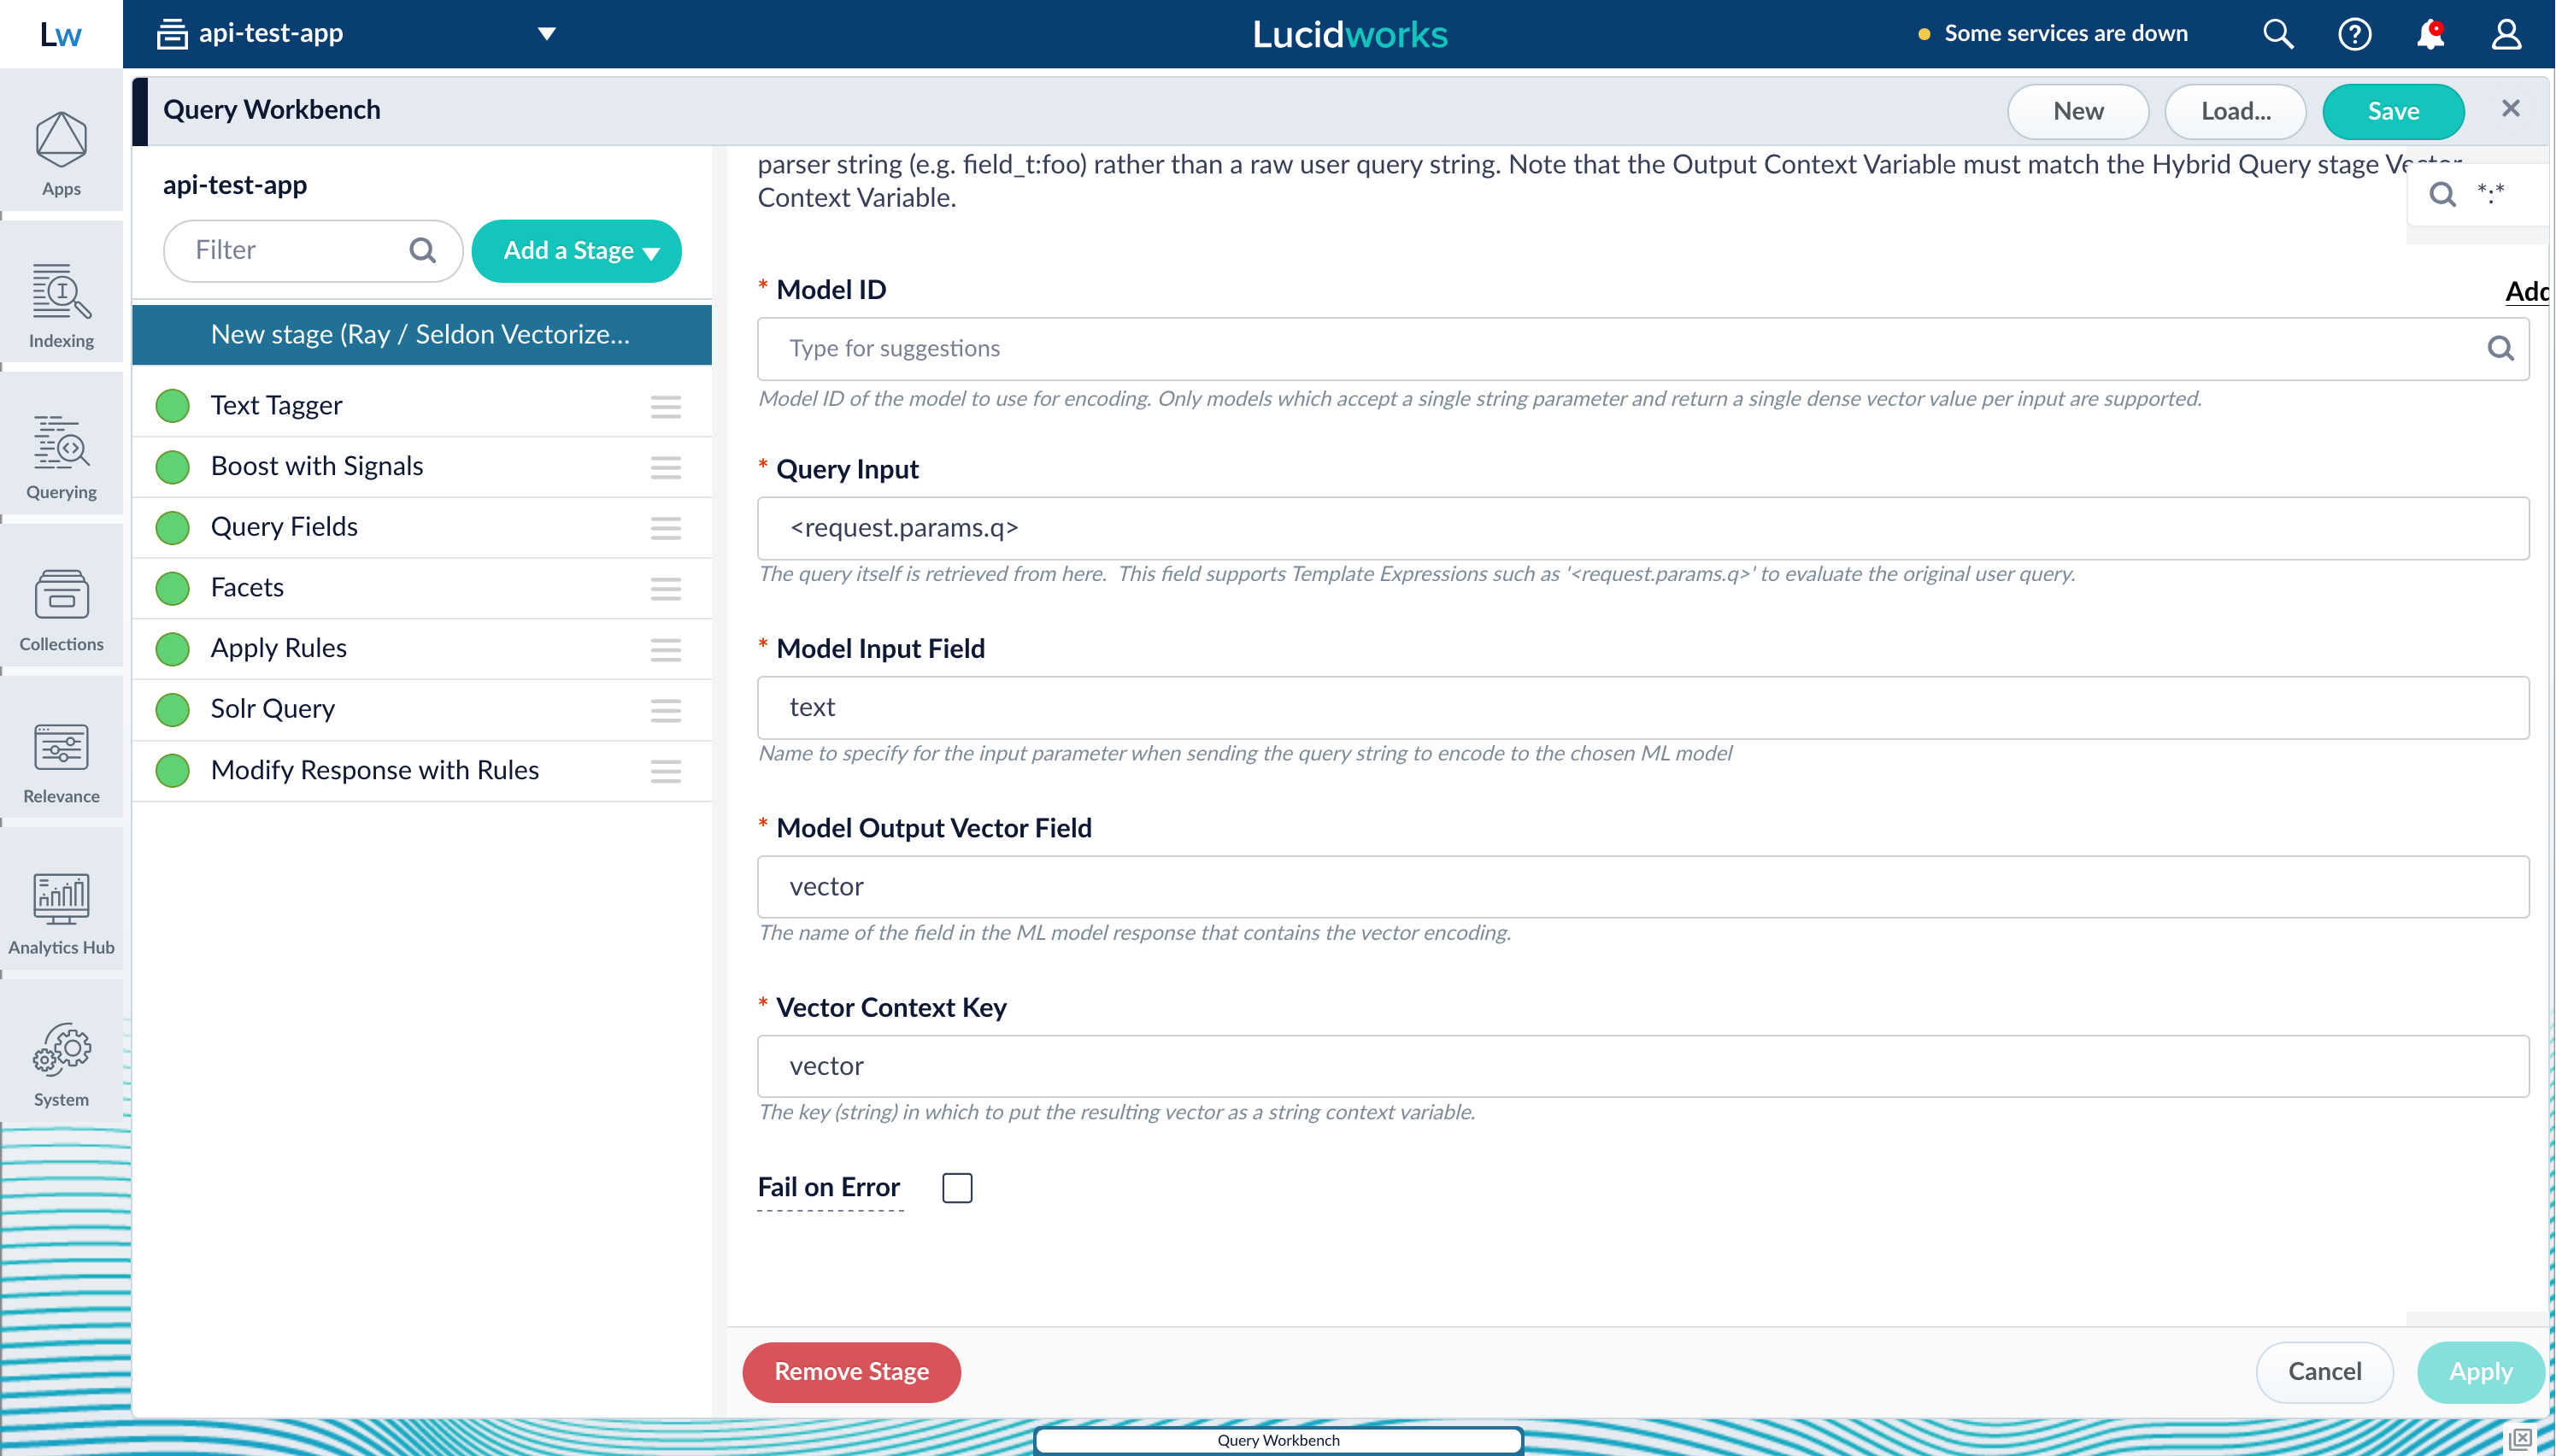Select the Facets stage
The image size is (2556, 1456).
(x=421, y=588)
